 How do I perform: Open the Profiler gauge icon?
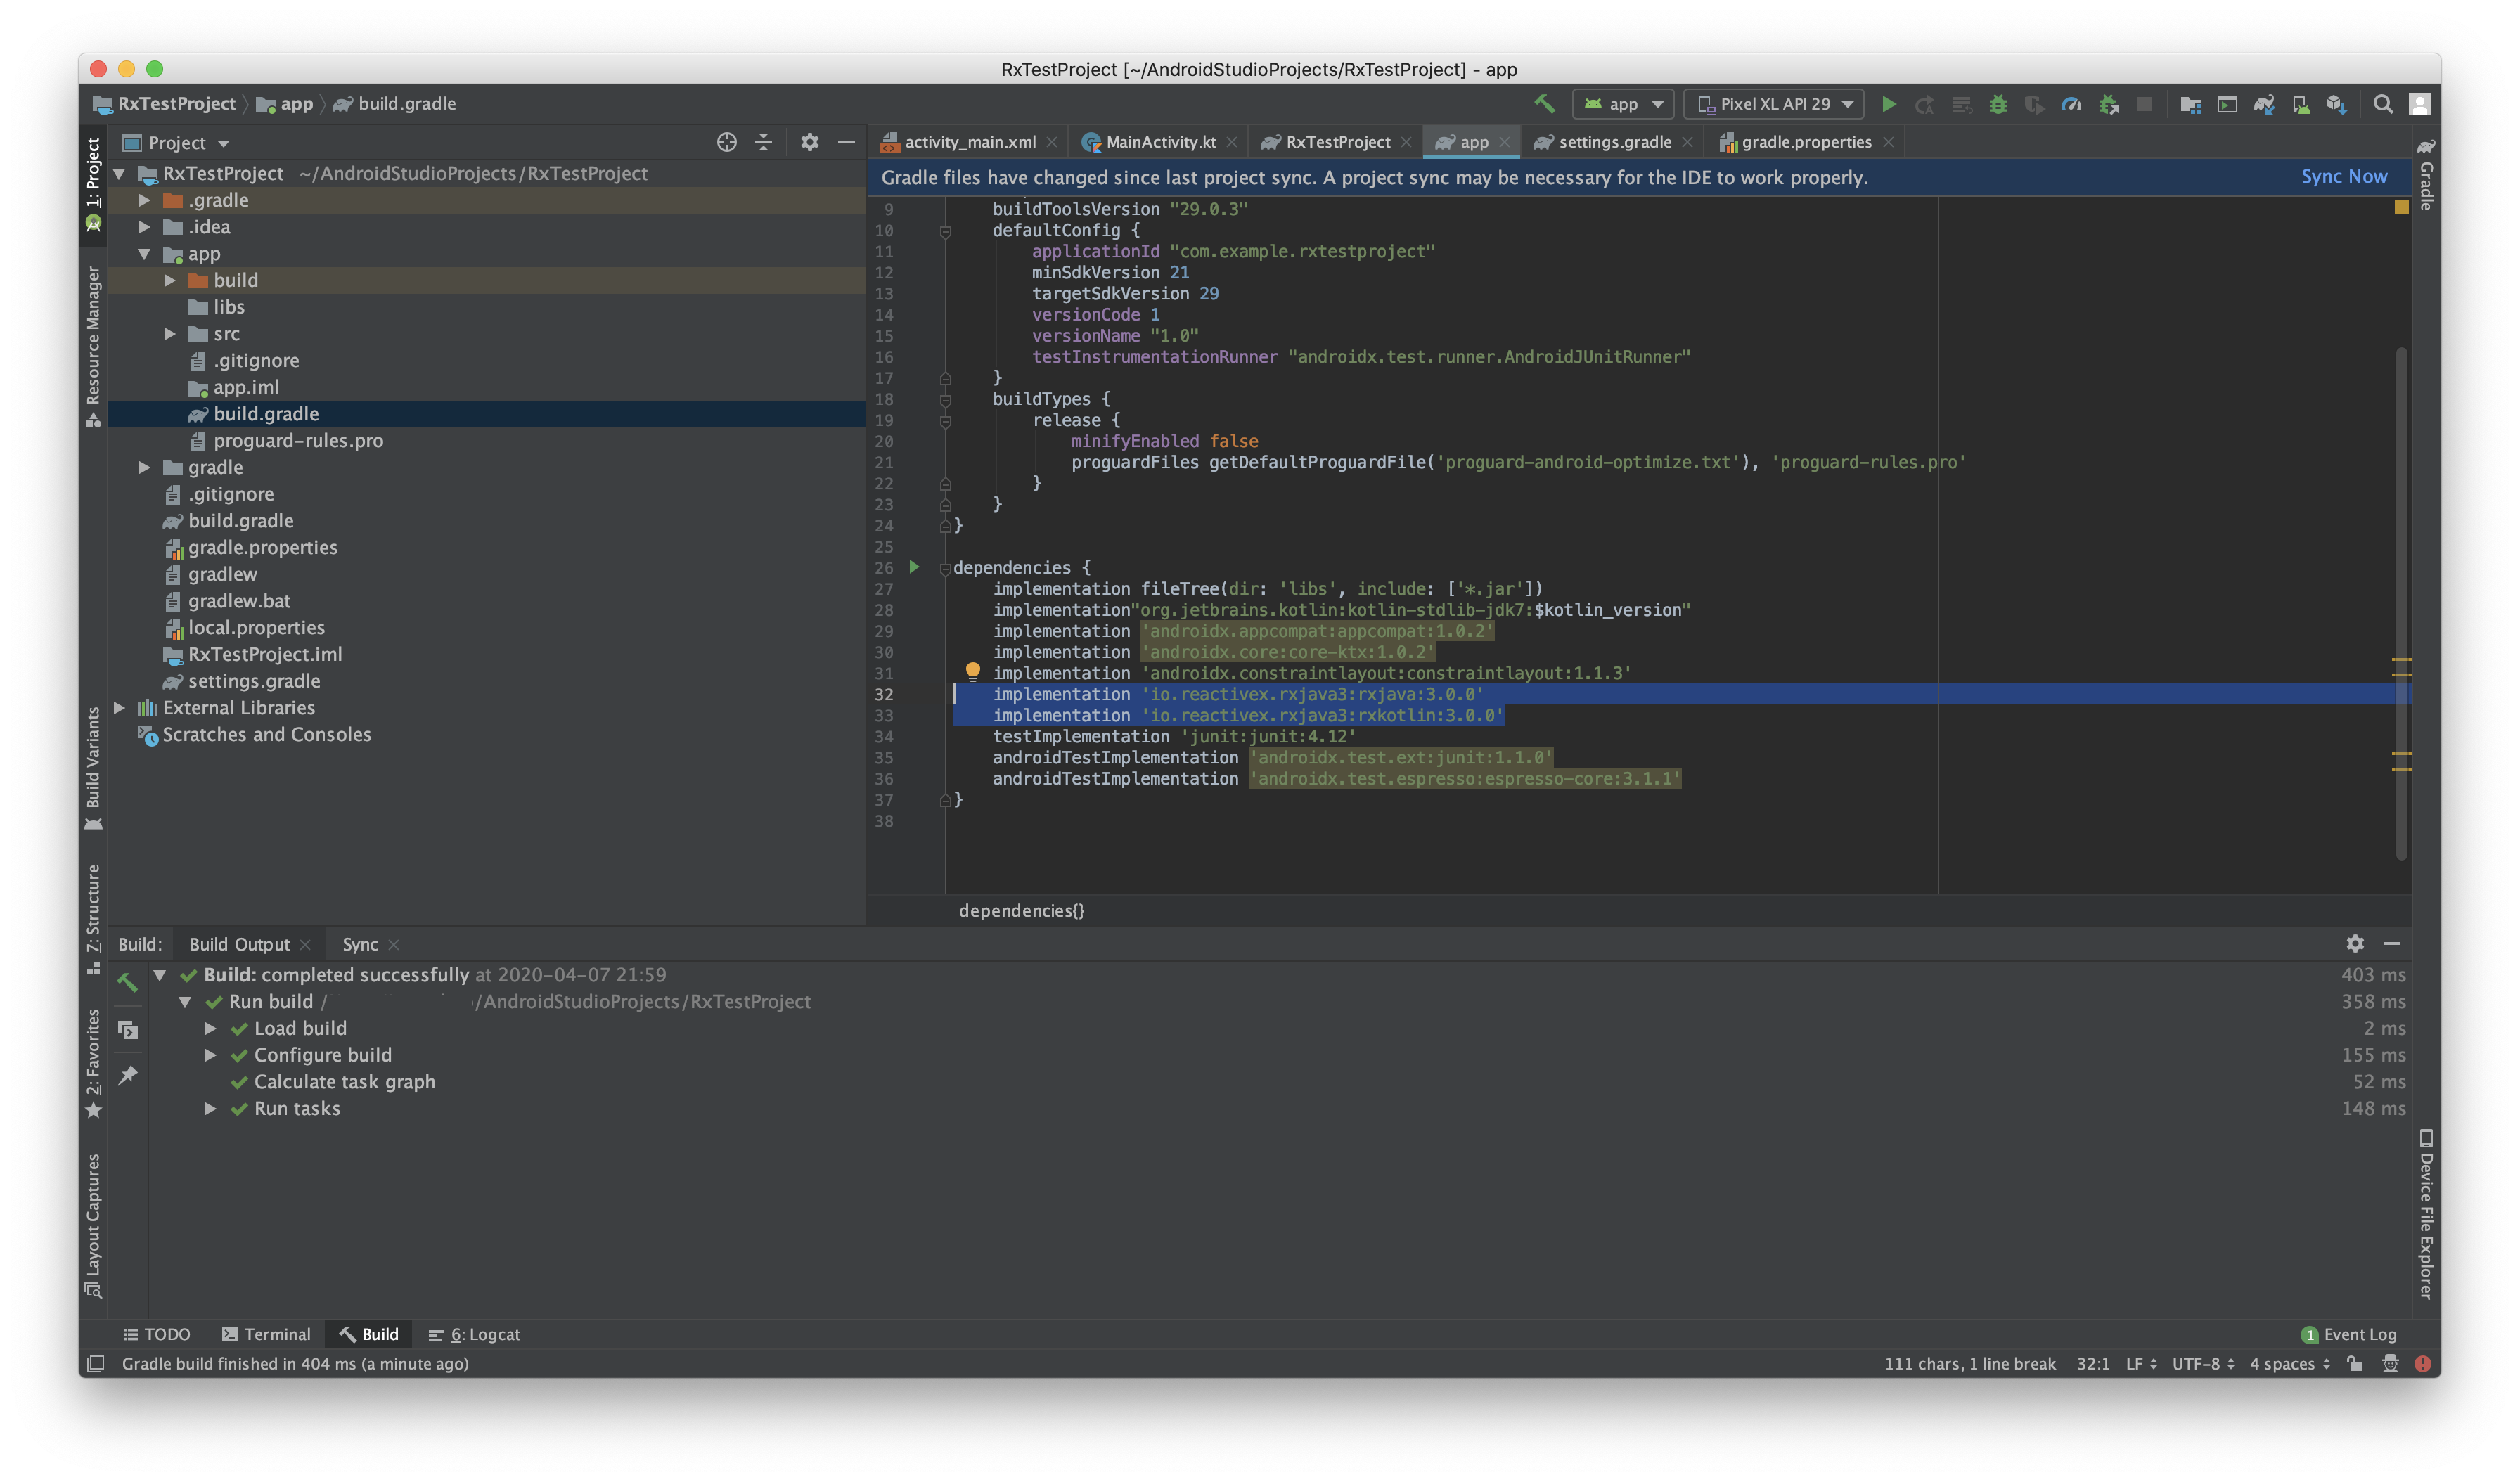coord(2071,104)
